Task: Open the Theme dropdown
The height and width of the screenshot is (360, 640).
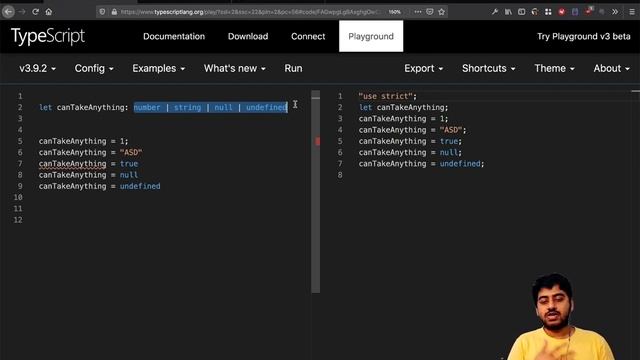Action: 554,68
